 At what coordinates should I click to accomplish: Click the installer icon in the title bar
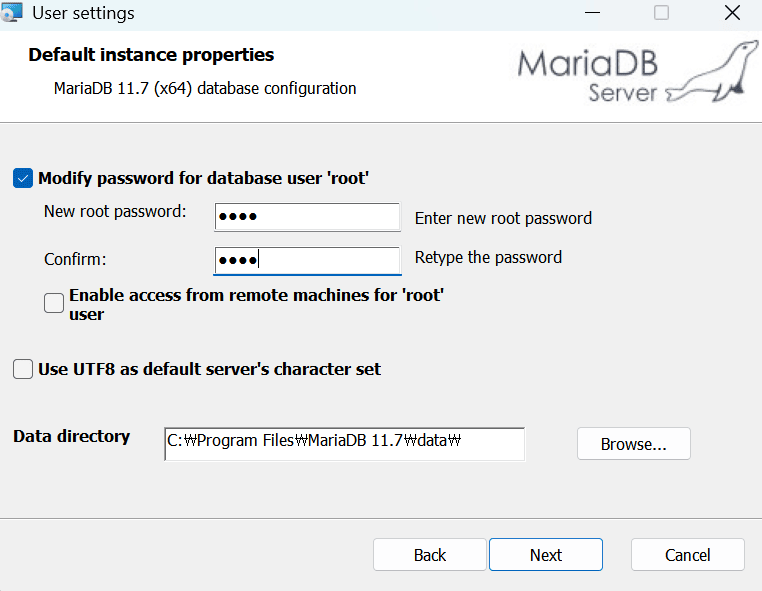(12, 14)
